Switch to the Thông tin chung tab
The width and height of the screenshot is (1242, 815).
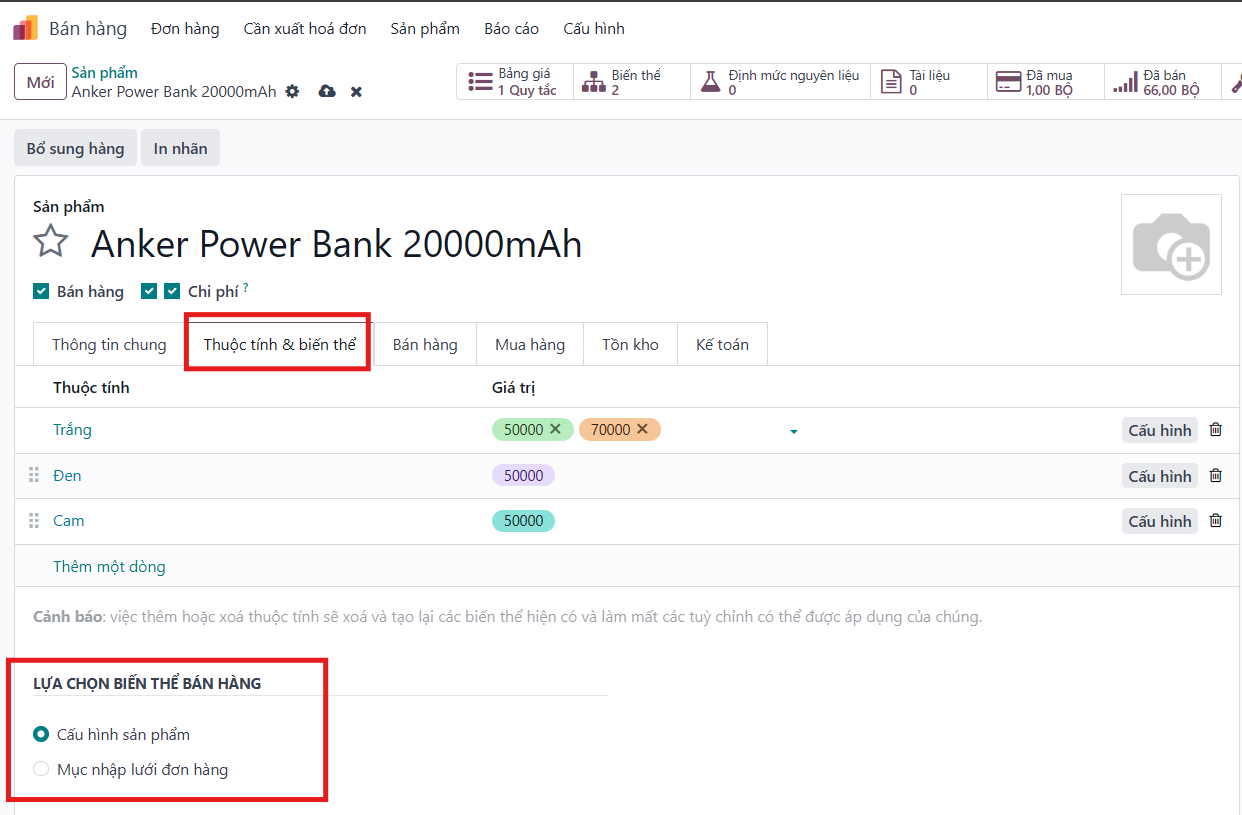point(109,344)
